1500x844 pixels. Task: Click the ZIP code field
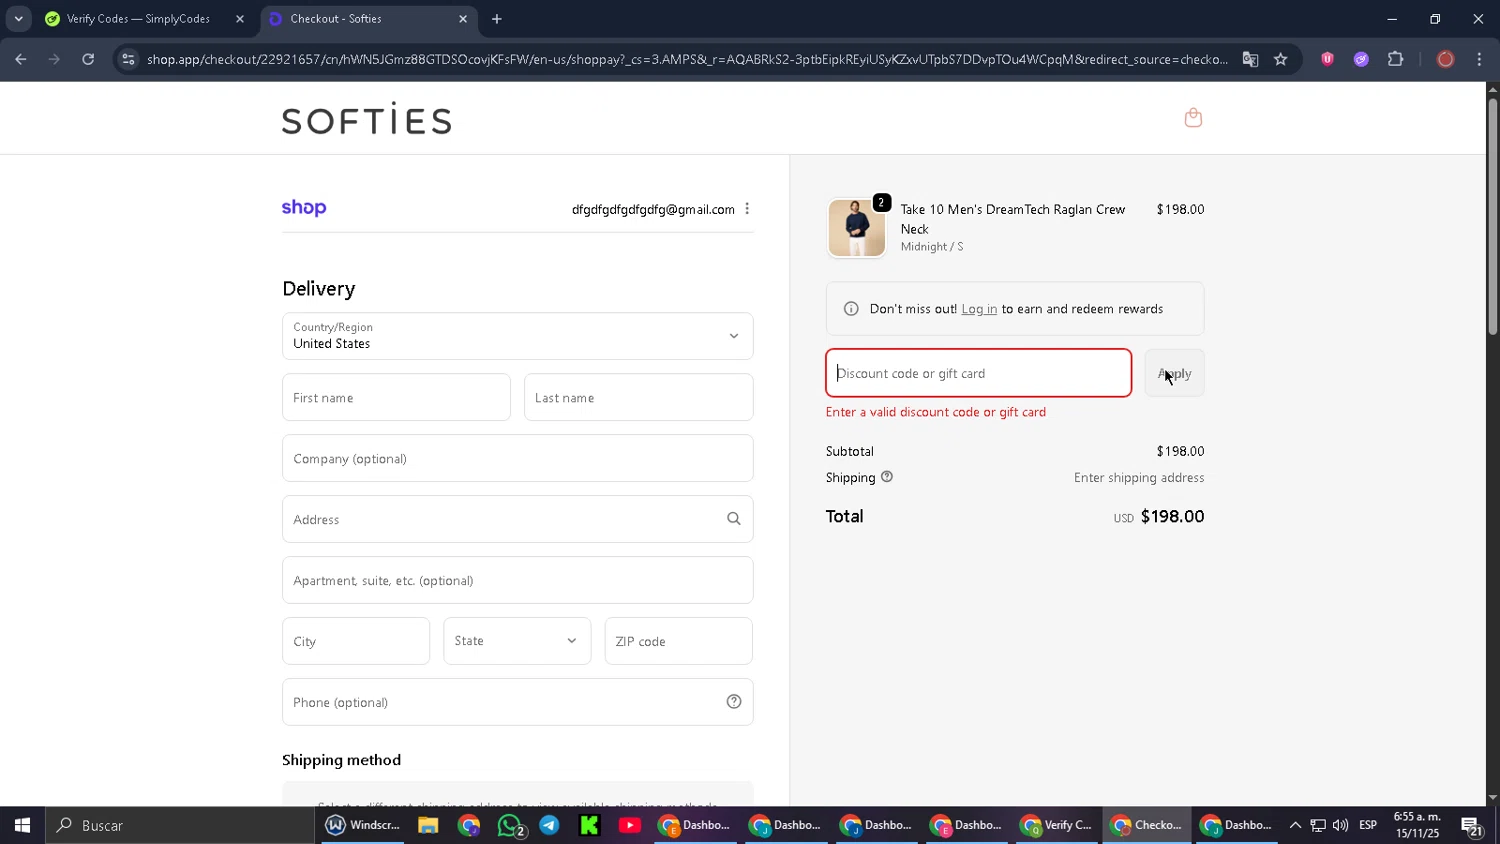click(679, 641)
